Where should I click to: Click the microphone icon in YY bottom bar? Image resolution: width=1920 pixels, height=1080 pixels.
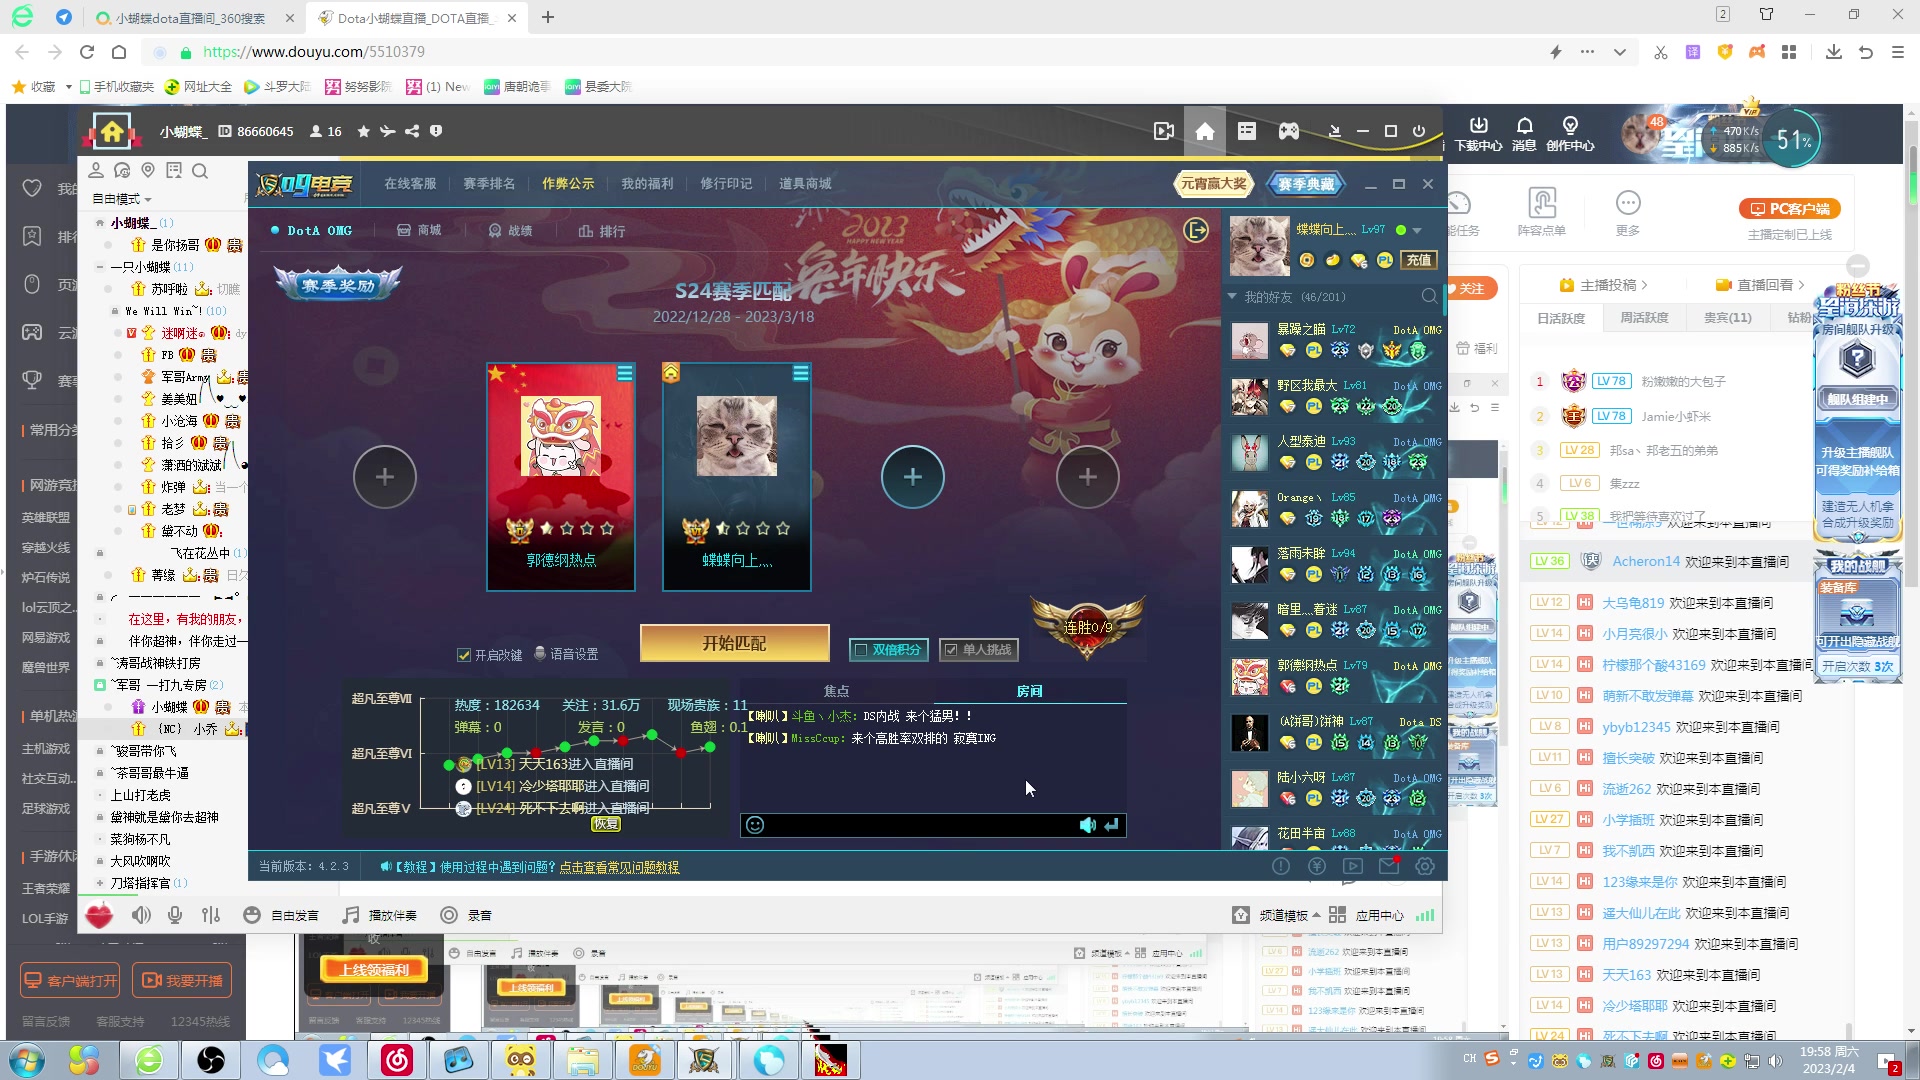pos(175,915)
